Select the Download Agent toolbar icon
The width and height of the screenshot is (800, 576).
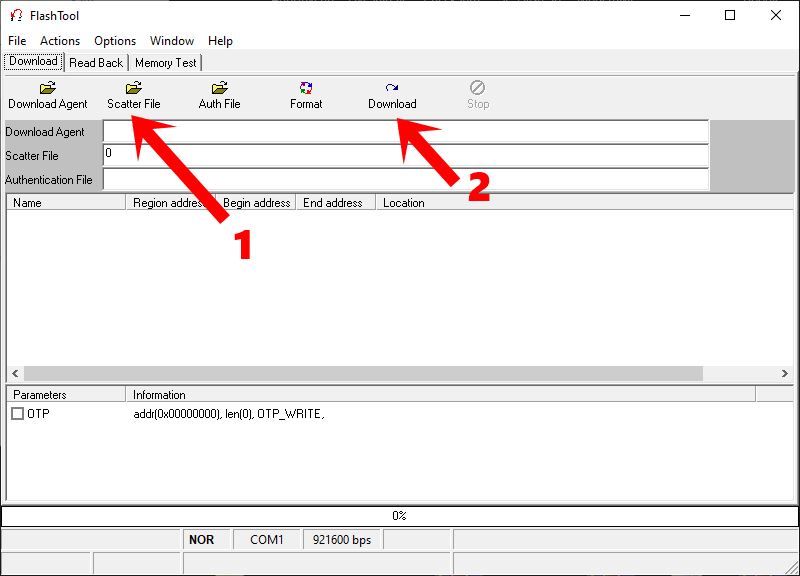pos(47,95)
